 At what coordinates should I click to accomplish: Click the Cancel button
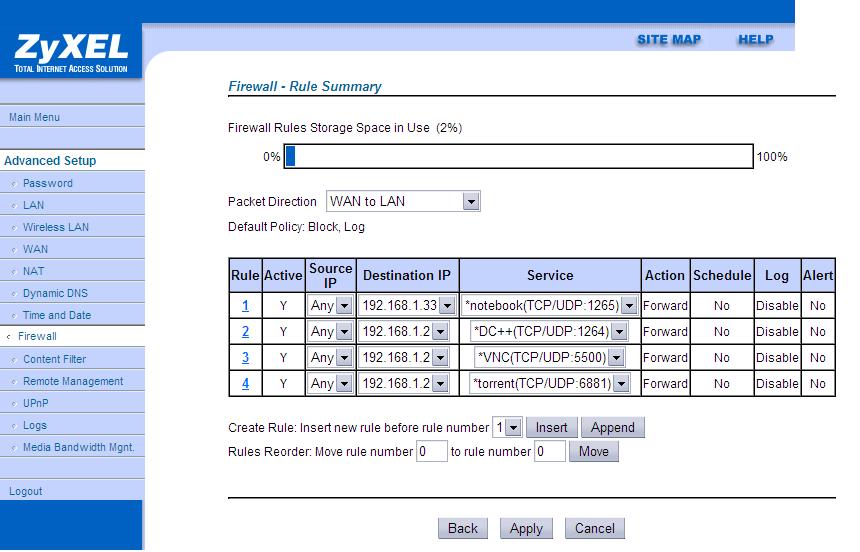[x=595, y=528]
